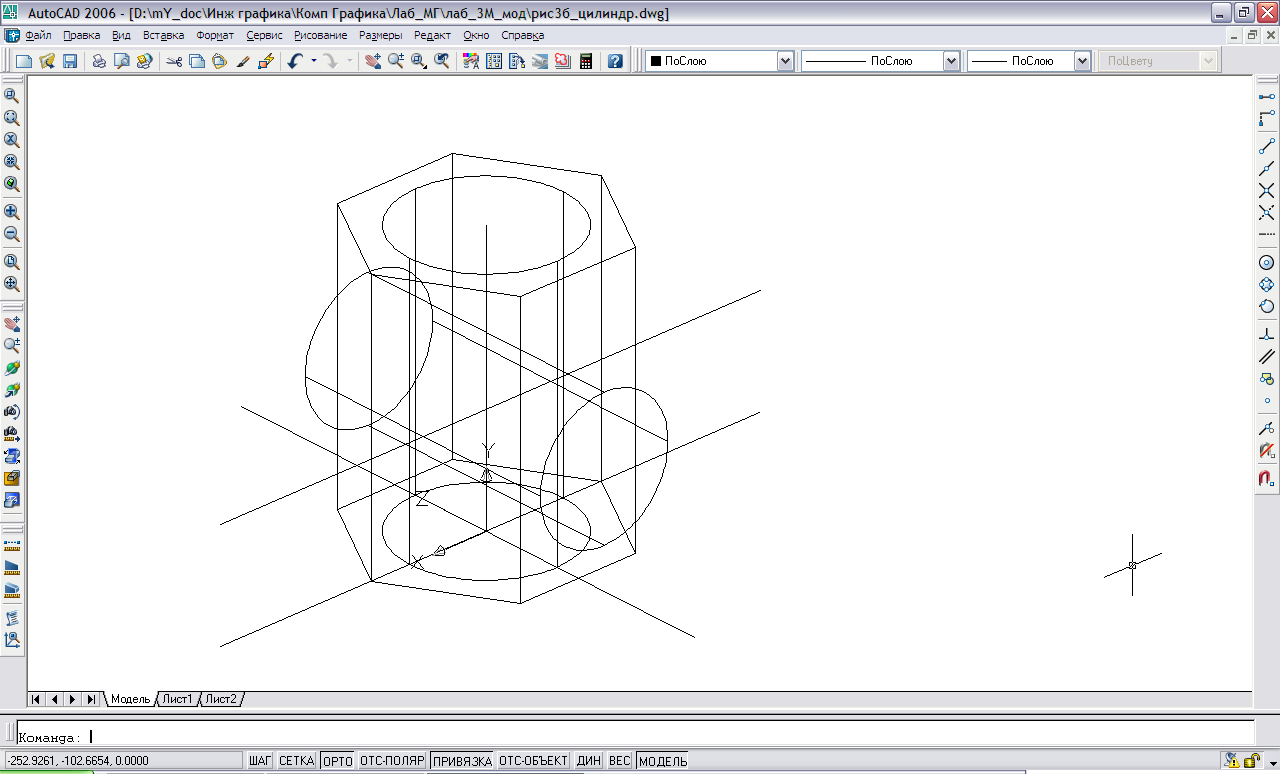This screenshot has width=1280, height=774.
Task: Toggle the ШАГ snap mode button
Action: pyautogui.click(x=260, y=761)
